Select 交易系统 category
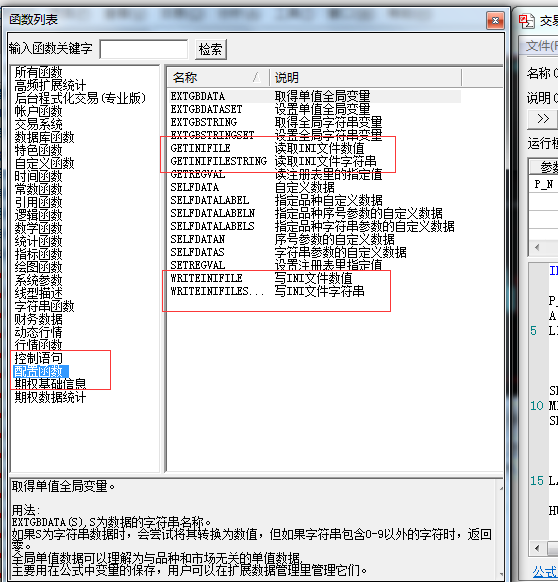Viewport: 558px width, 582px height. point(38,124)
